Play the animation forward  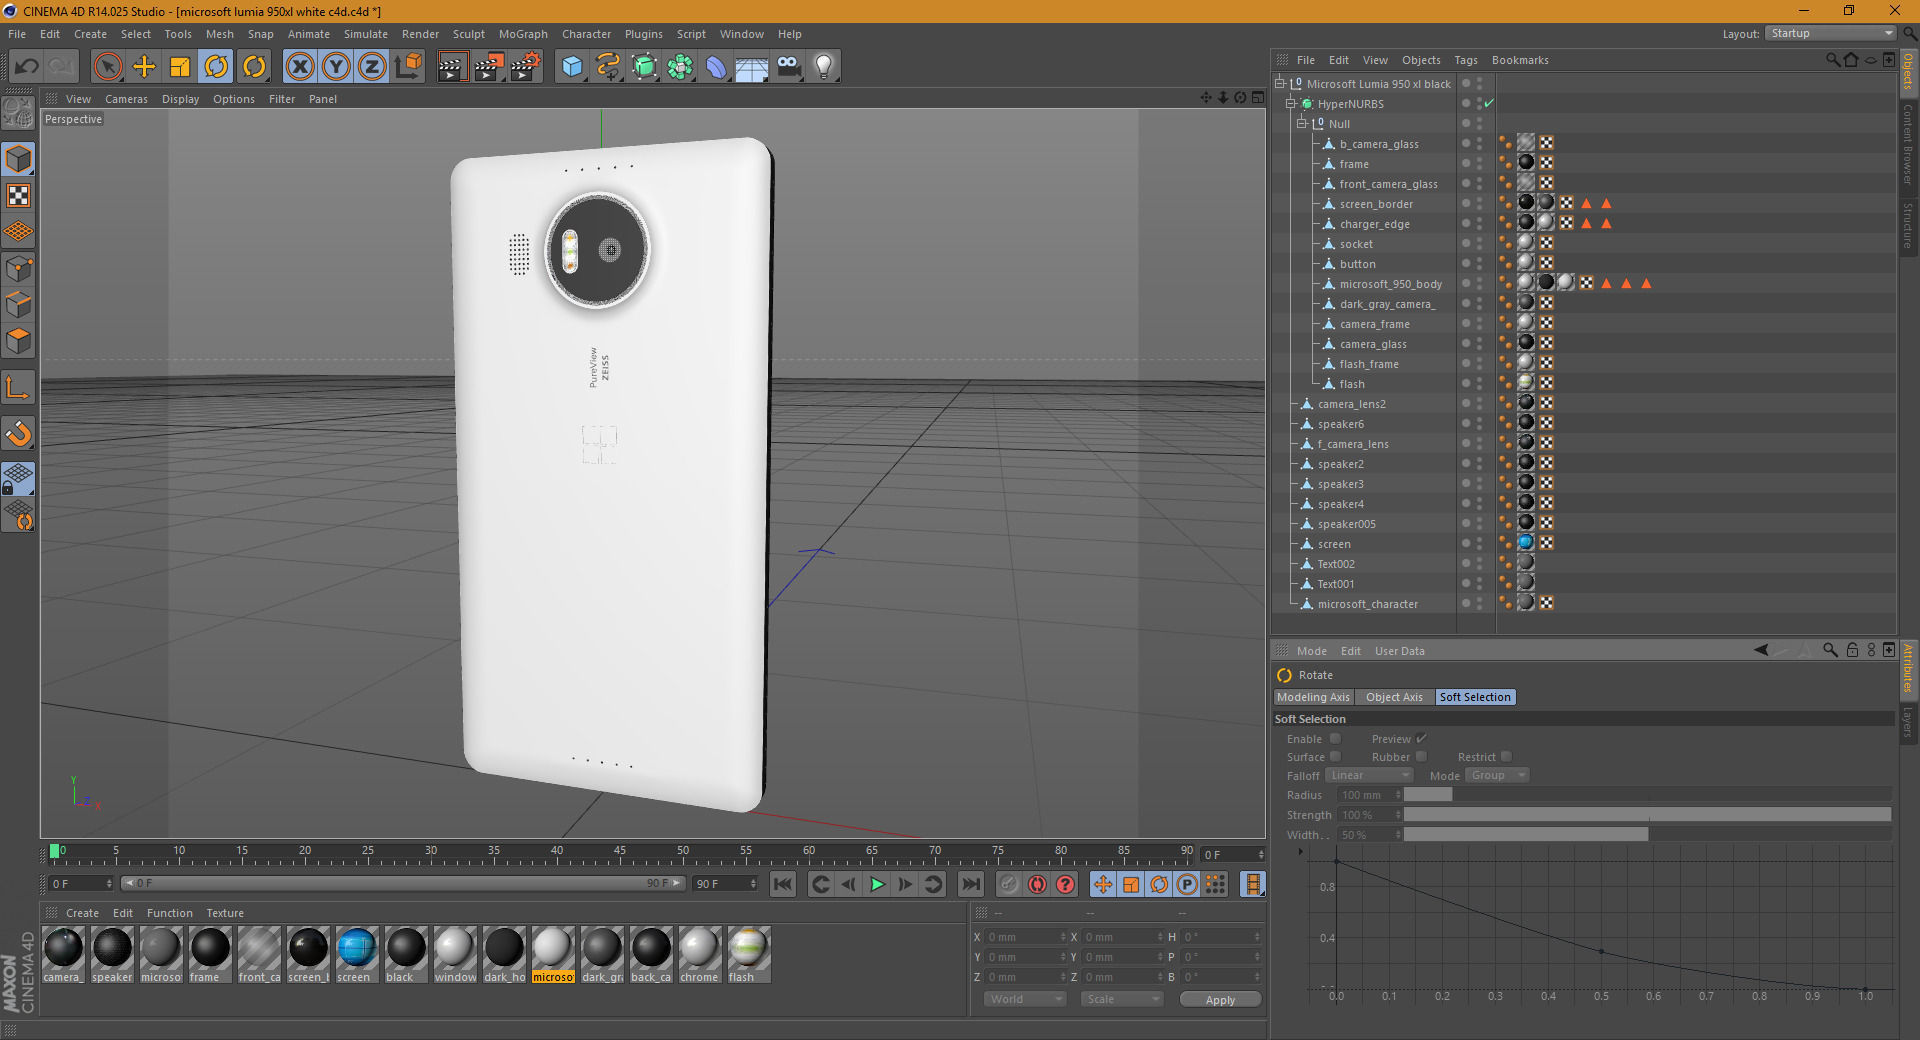(x=877, y=884)
